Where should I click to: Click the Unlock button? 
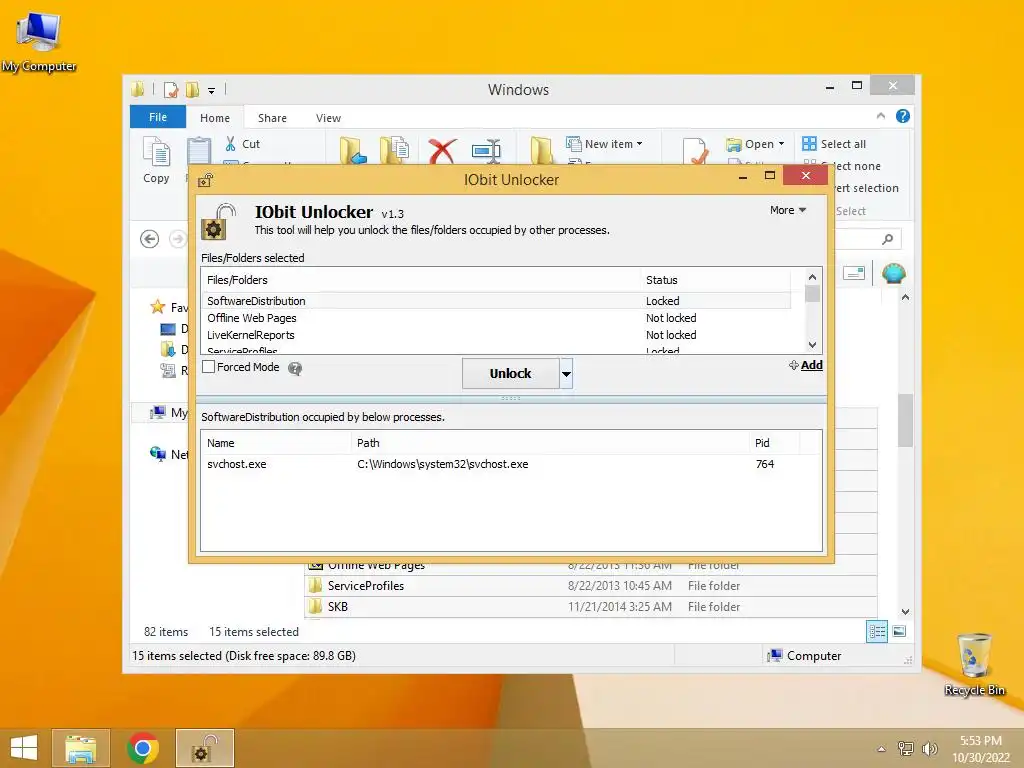click(x=511, y=374)
